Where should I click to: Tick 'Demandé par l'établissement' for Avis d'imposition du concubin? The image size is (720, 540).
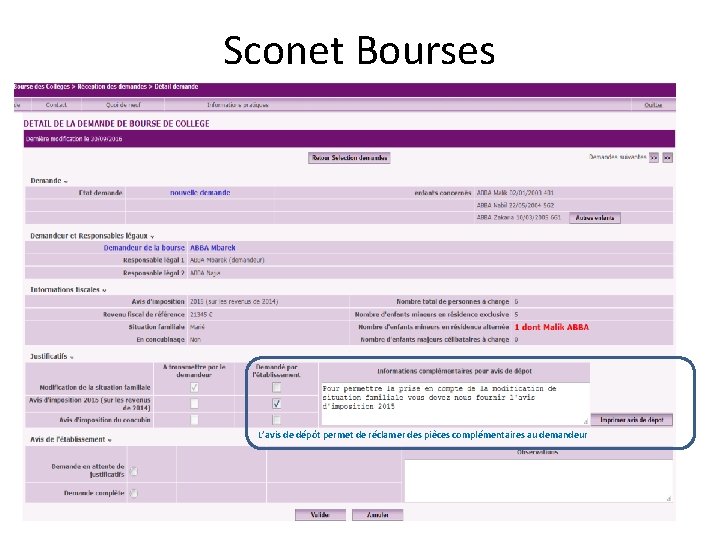(276, 420)
